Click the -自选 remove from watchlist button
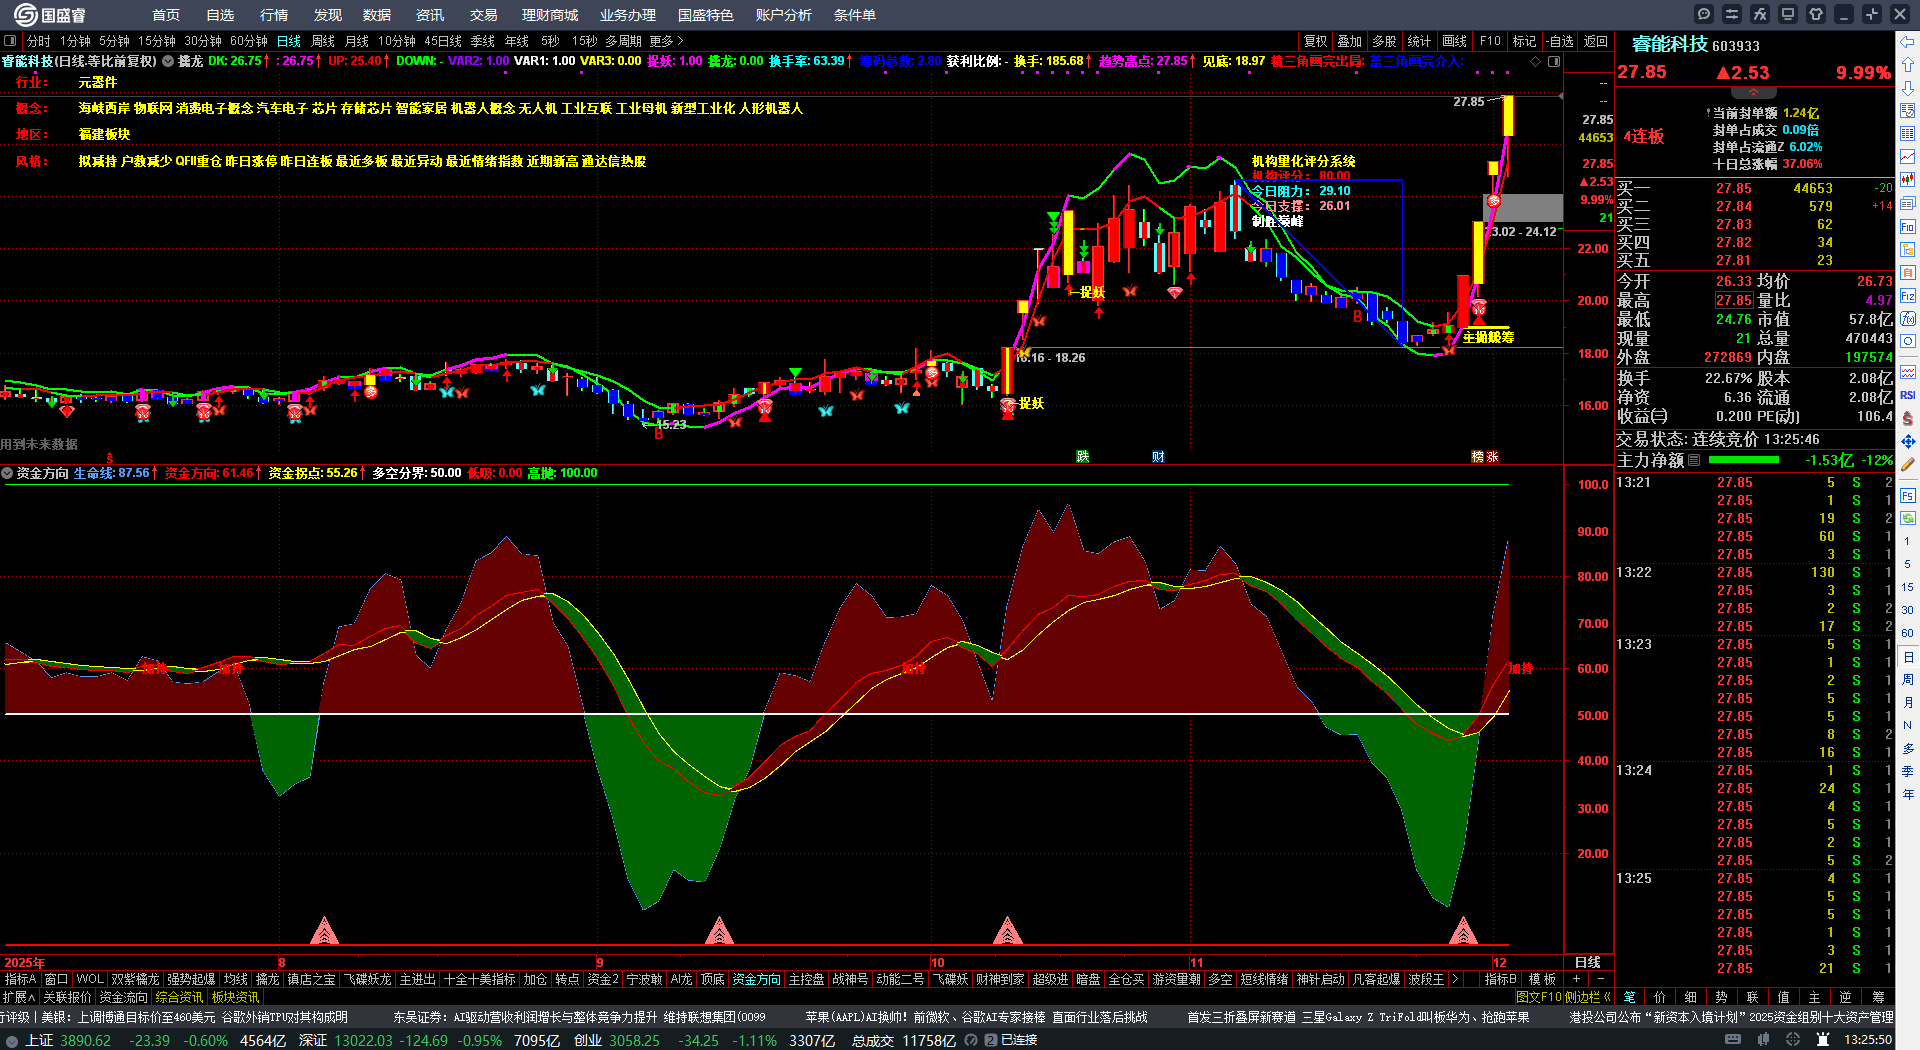Viewport: 1920px width, 1050px height. (x=1560, y=41)
